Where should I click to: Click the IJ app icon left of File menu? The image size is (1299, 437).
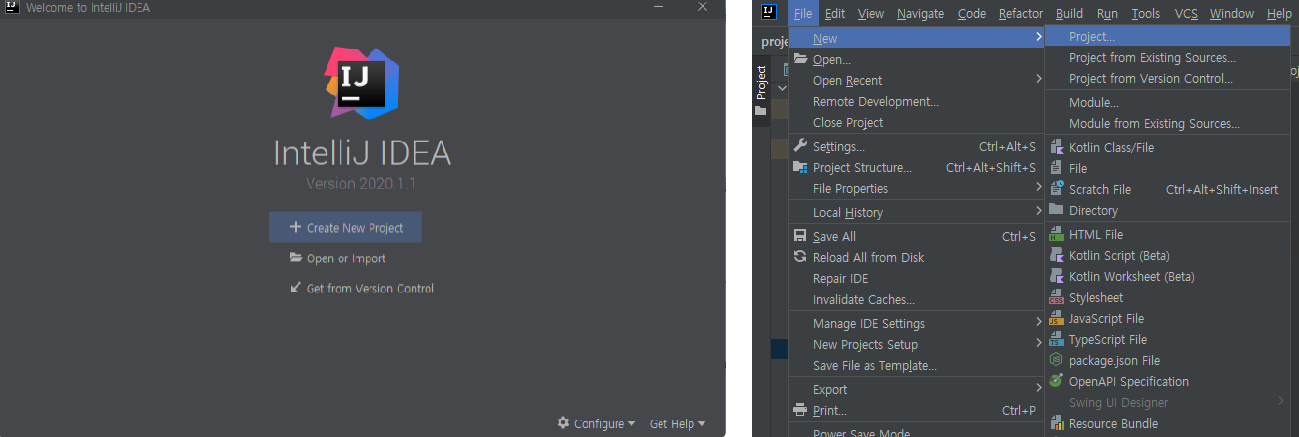(x=768, y=13)
